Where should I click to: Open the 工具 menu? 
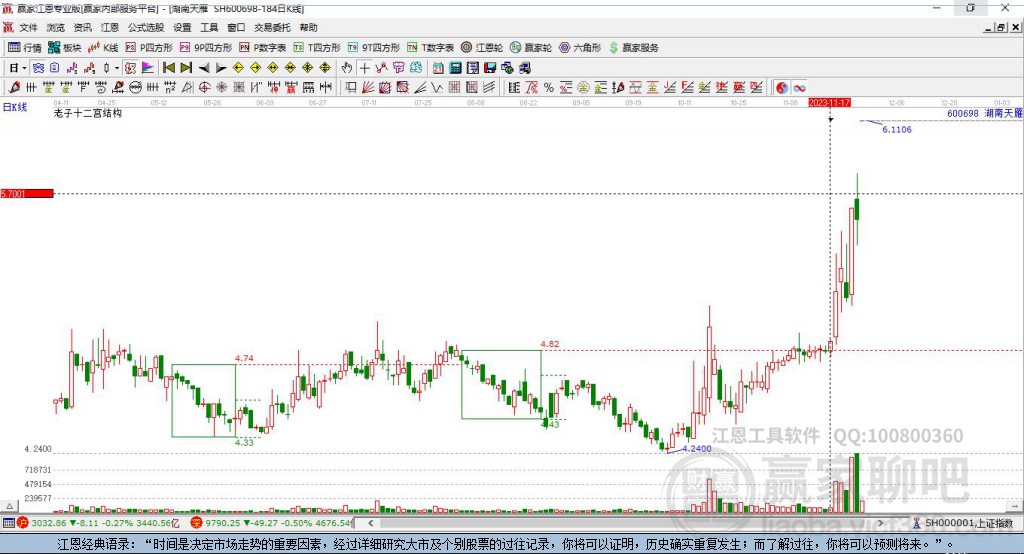[209, 27]
